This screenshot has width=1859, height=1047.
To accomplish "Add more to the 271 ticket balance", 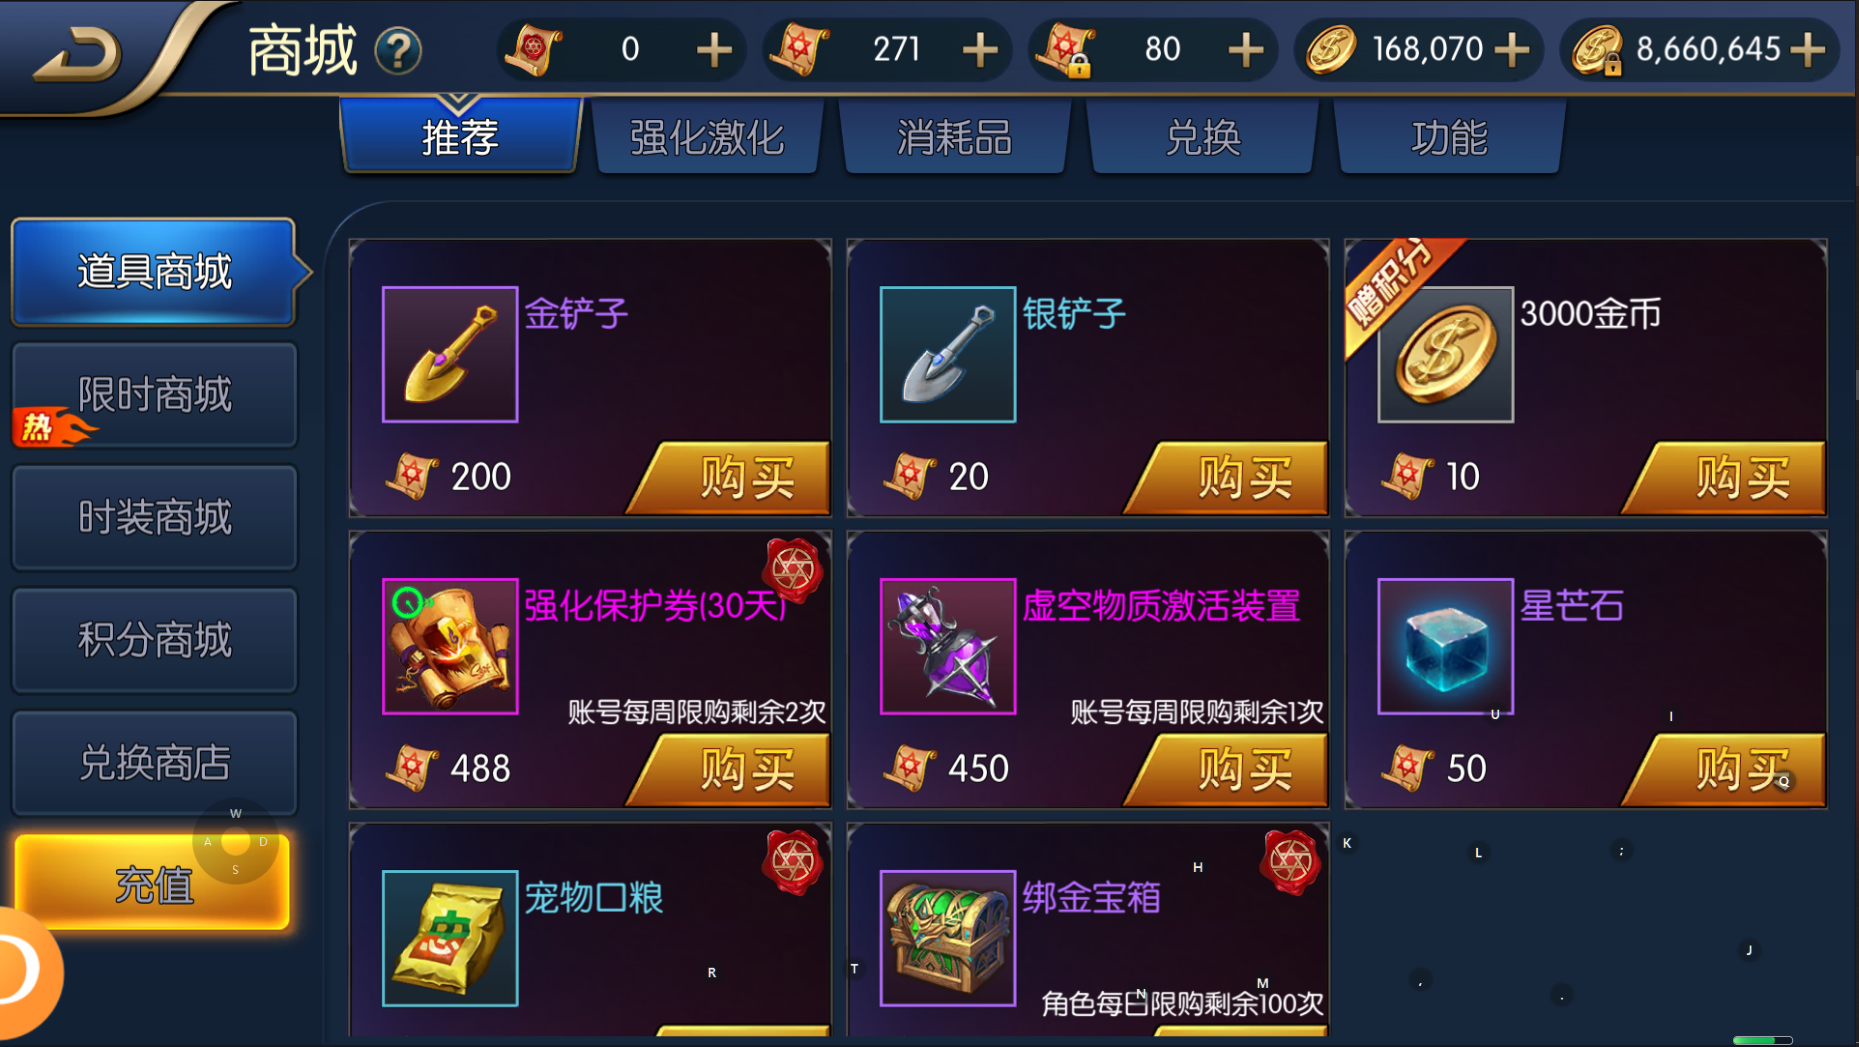I will (x=979, y=49).
